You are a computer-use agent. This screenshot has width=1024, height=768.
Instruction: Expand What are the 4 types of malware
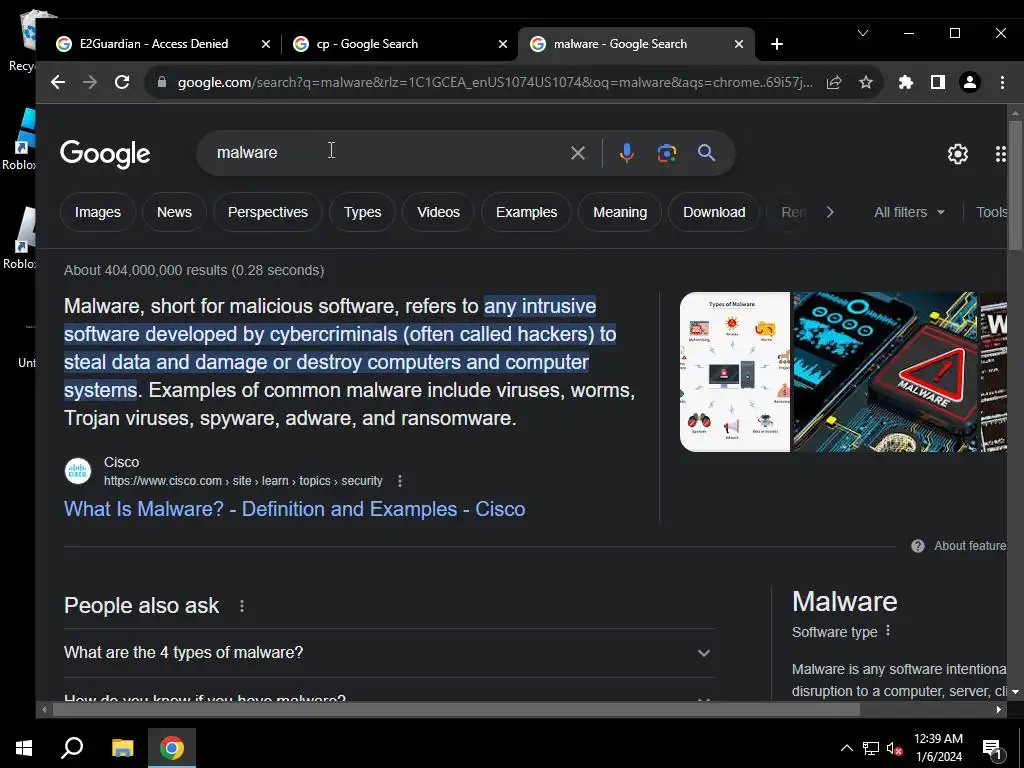pos(390,652)
